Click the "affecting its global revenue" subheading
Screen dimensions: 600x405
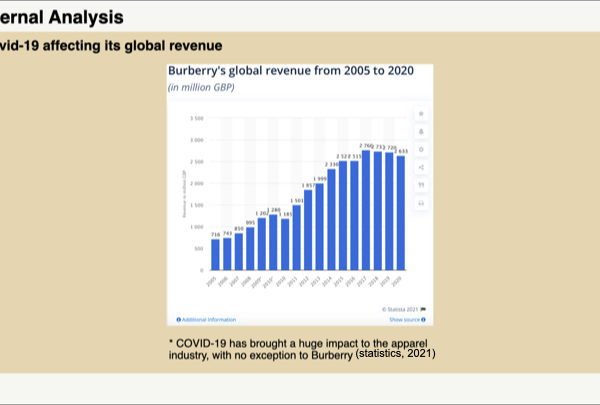click(132, 46)
